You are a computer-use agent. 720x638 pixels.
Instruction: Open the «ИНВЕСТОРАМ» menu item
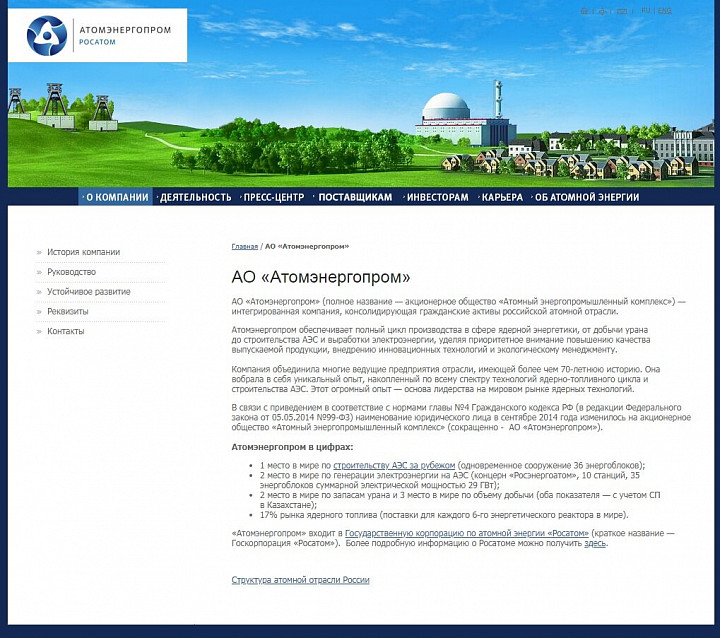tap(436, 197)
